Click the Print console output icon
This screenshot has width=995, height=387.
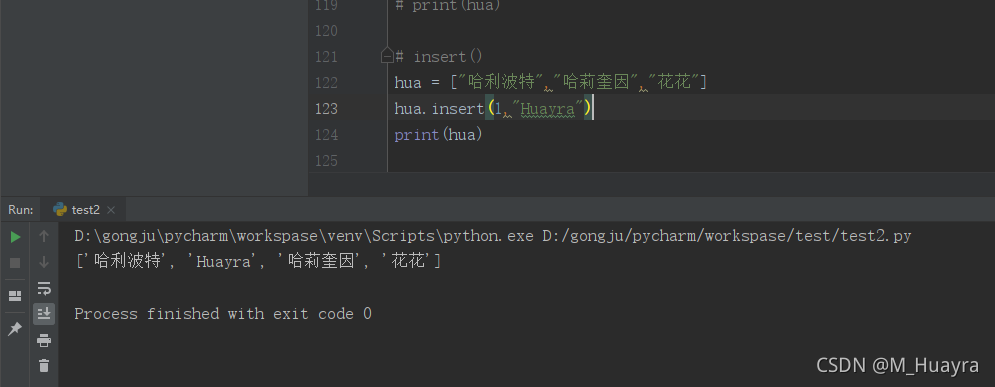pyautogui.click(x=44, y=341)
